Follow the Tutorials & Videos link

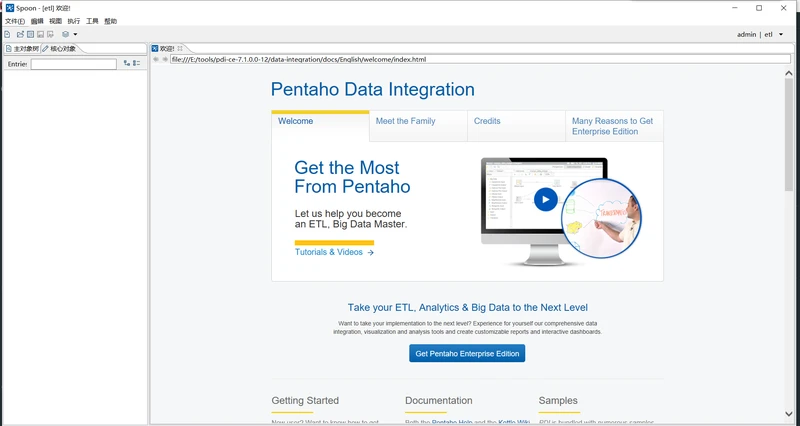334,252
